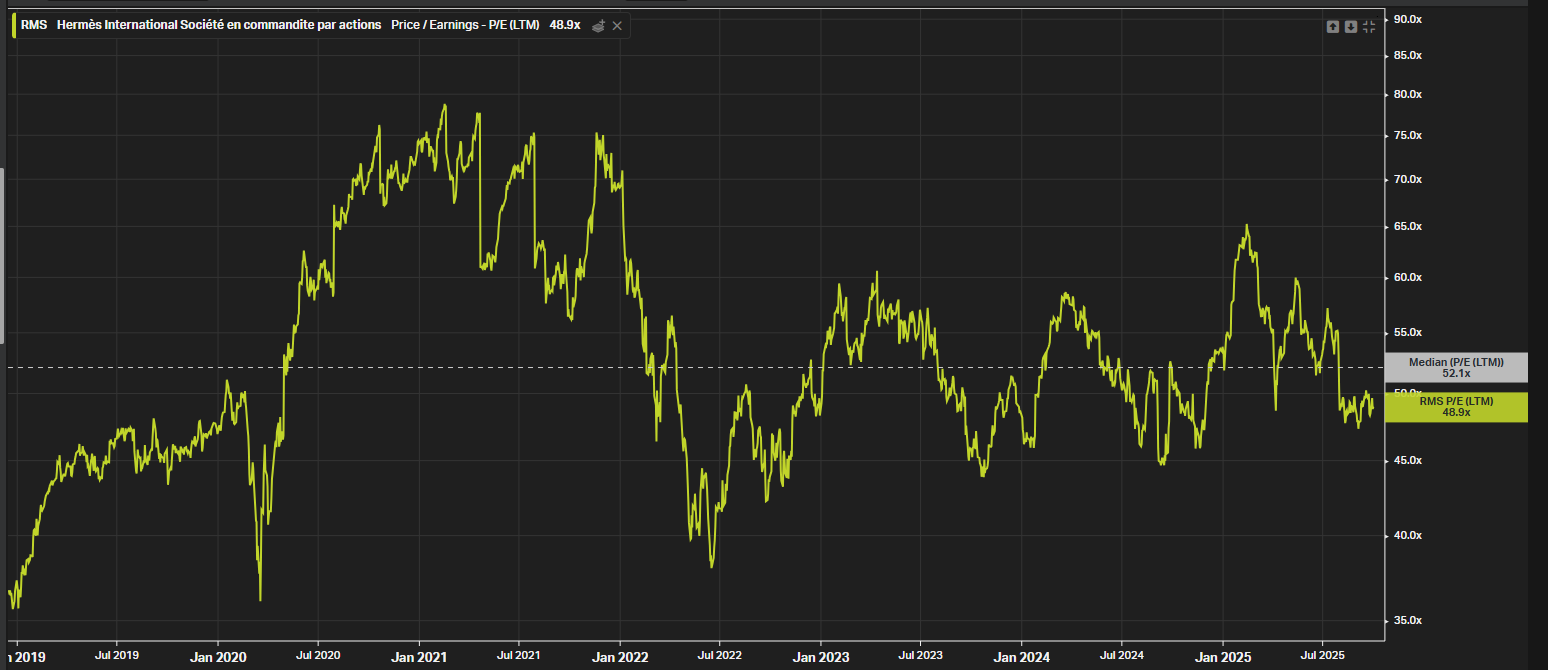The width and height of the screenshot is (1548, 670).
Task: Click the Median (P/E (LTM)) 52.1x tag
Action: tap(1455, 367)
